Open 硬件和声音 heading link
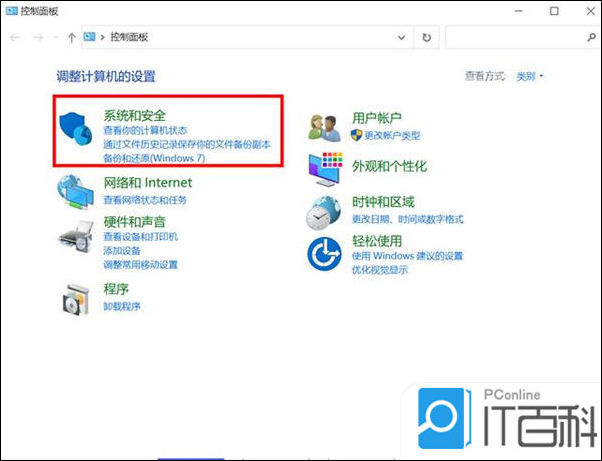Screen dimensions: 602x461 pyautogui.click(x=135, y=222)
